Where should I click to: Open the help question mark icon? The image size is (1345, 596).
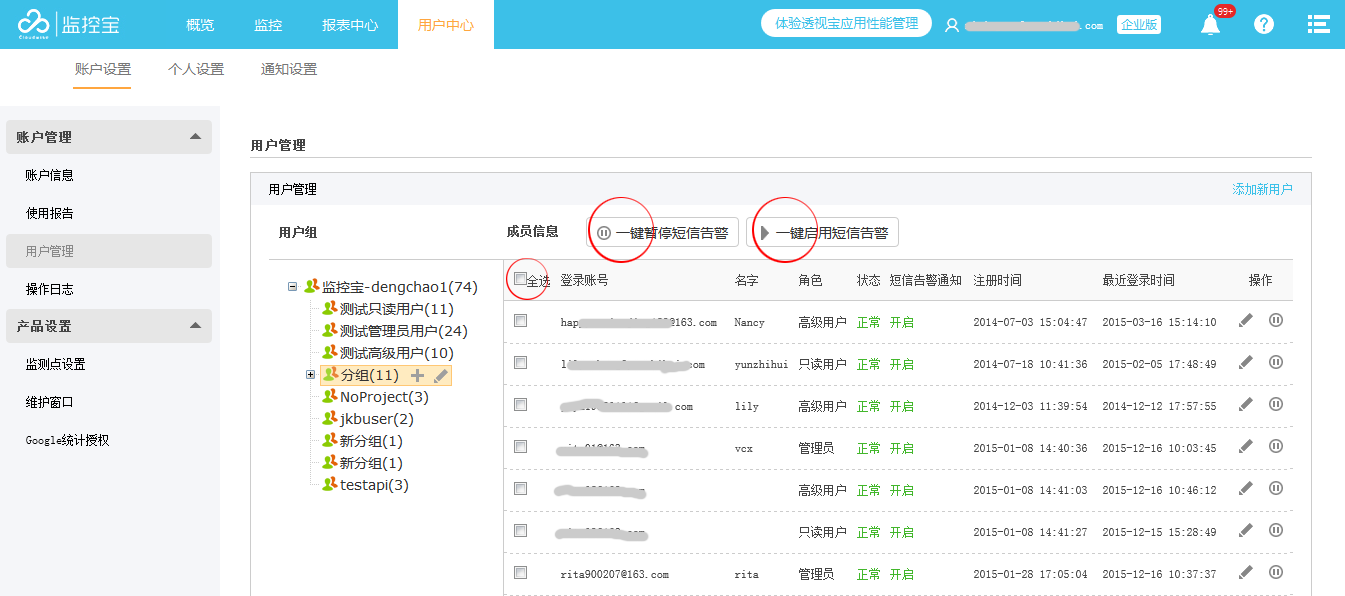point(1264,25)
